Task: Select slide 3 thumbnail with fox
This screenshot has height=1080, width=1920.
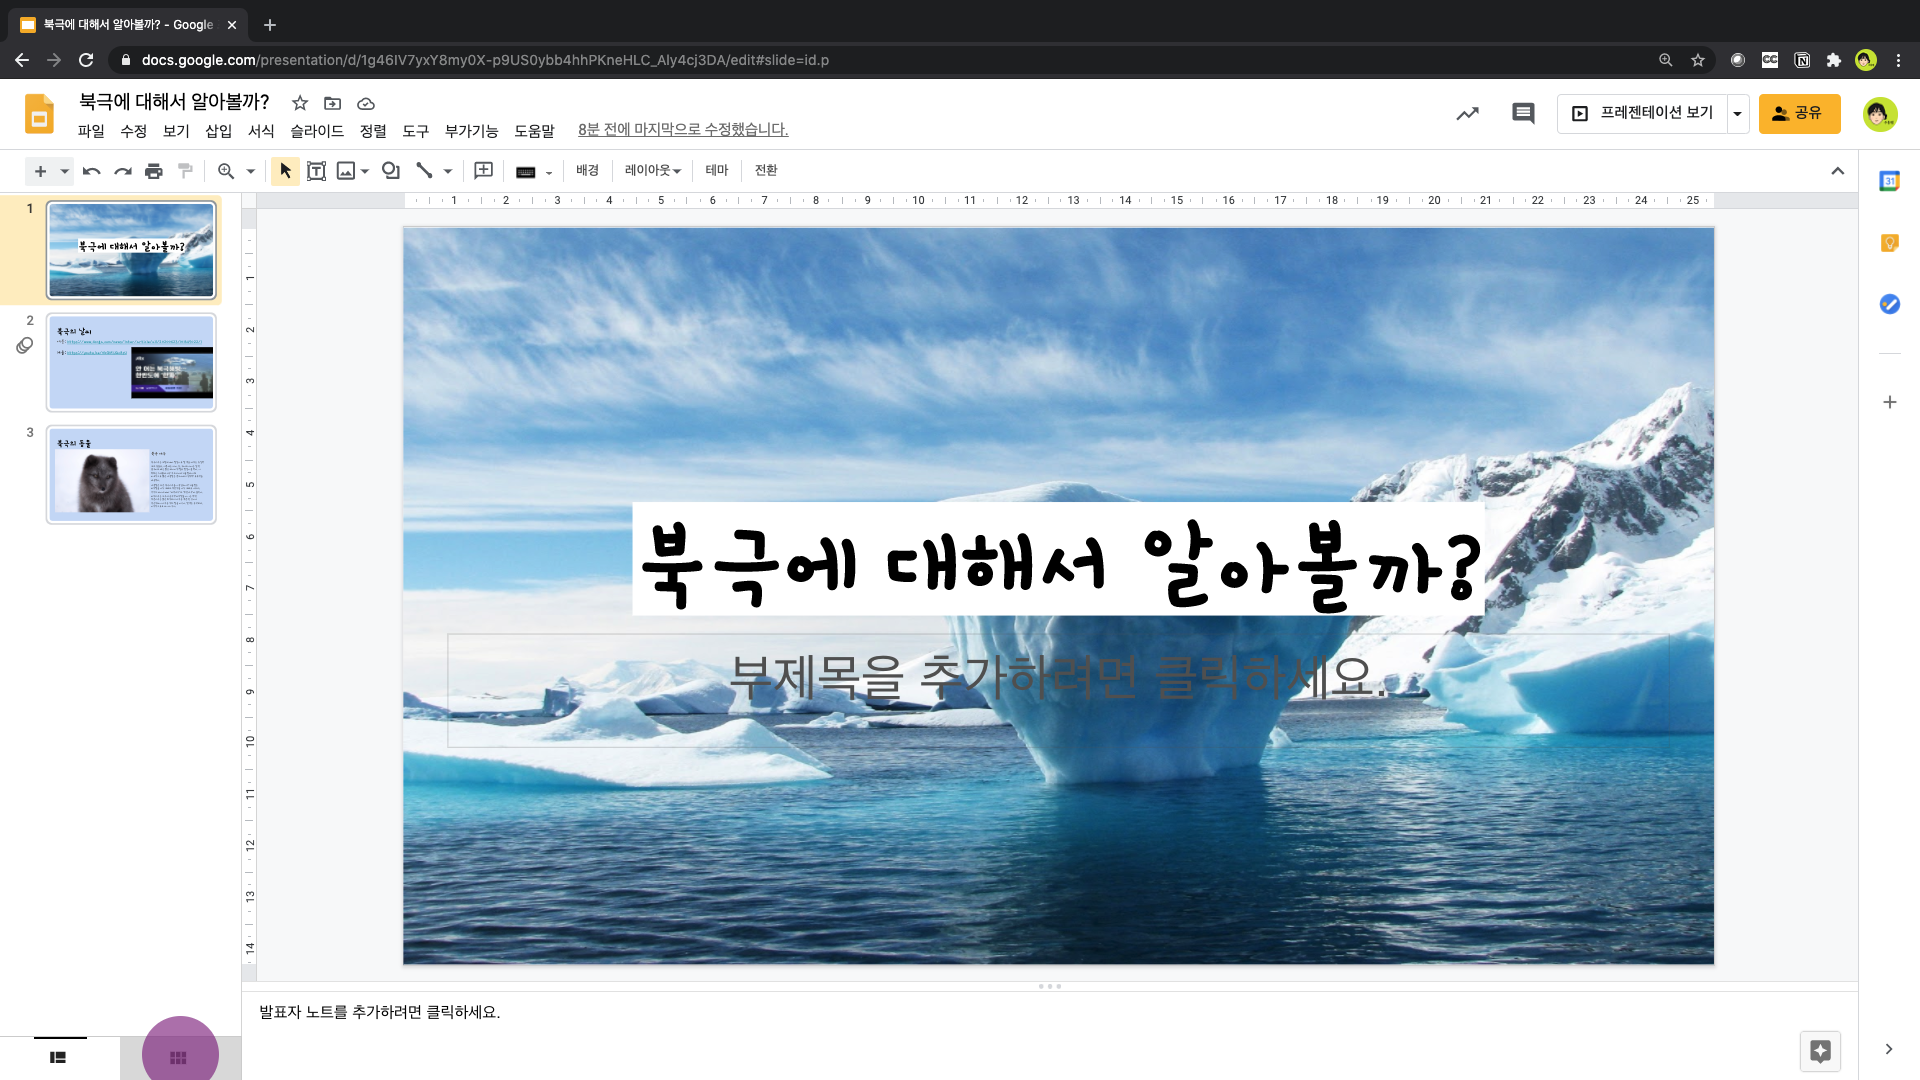Action: tap(131, 474)
